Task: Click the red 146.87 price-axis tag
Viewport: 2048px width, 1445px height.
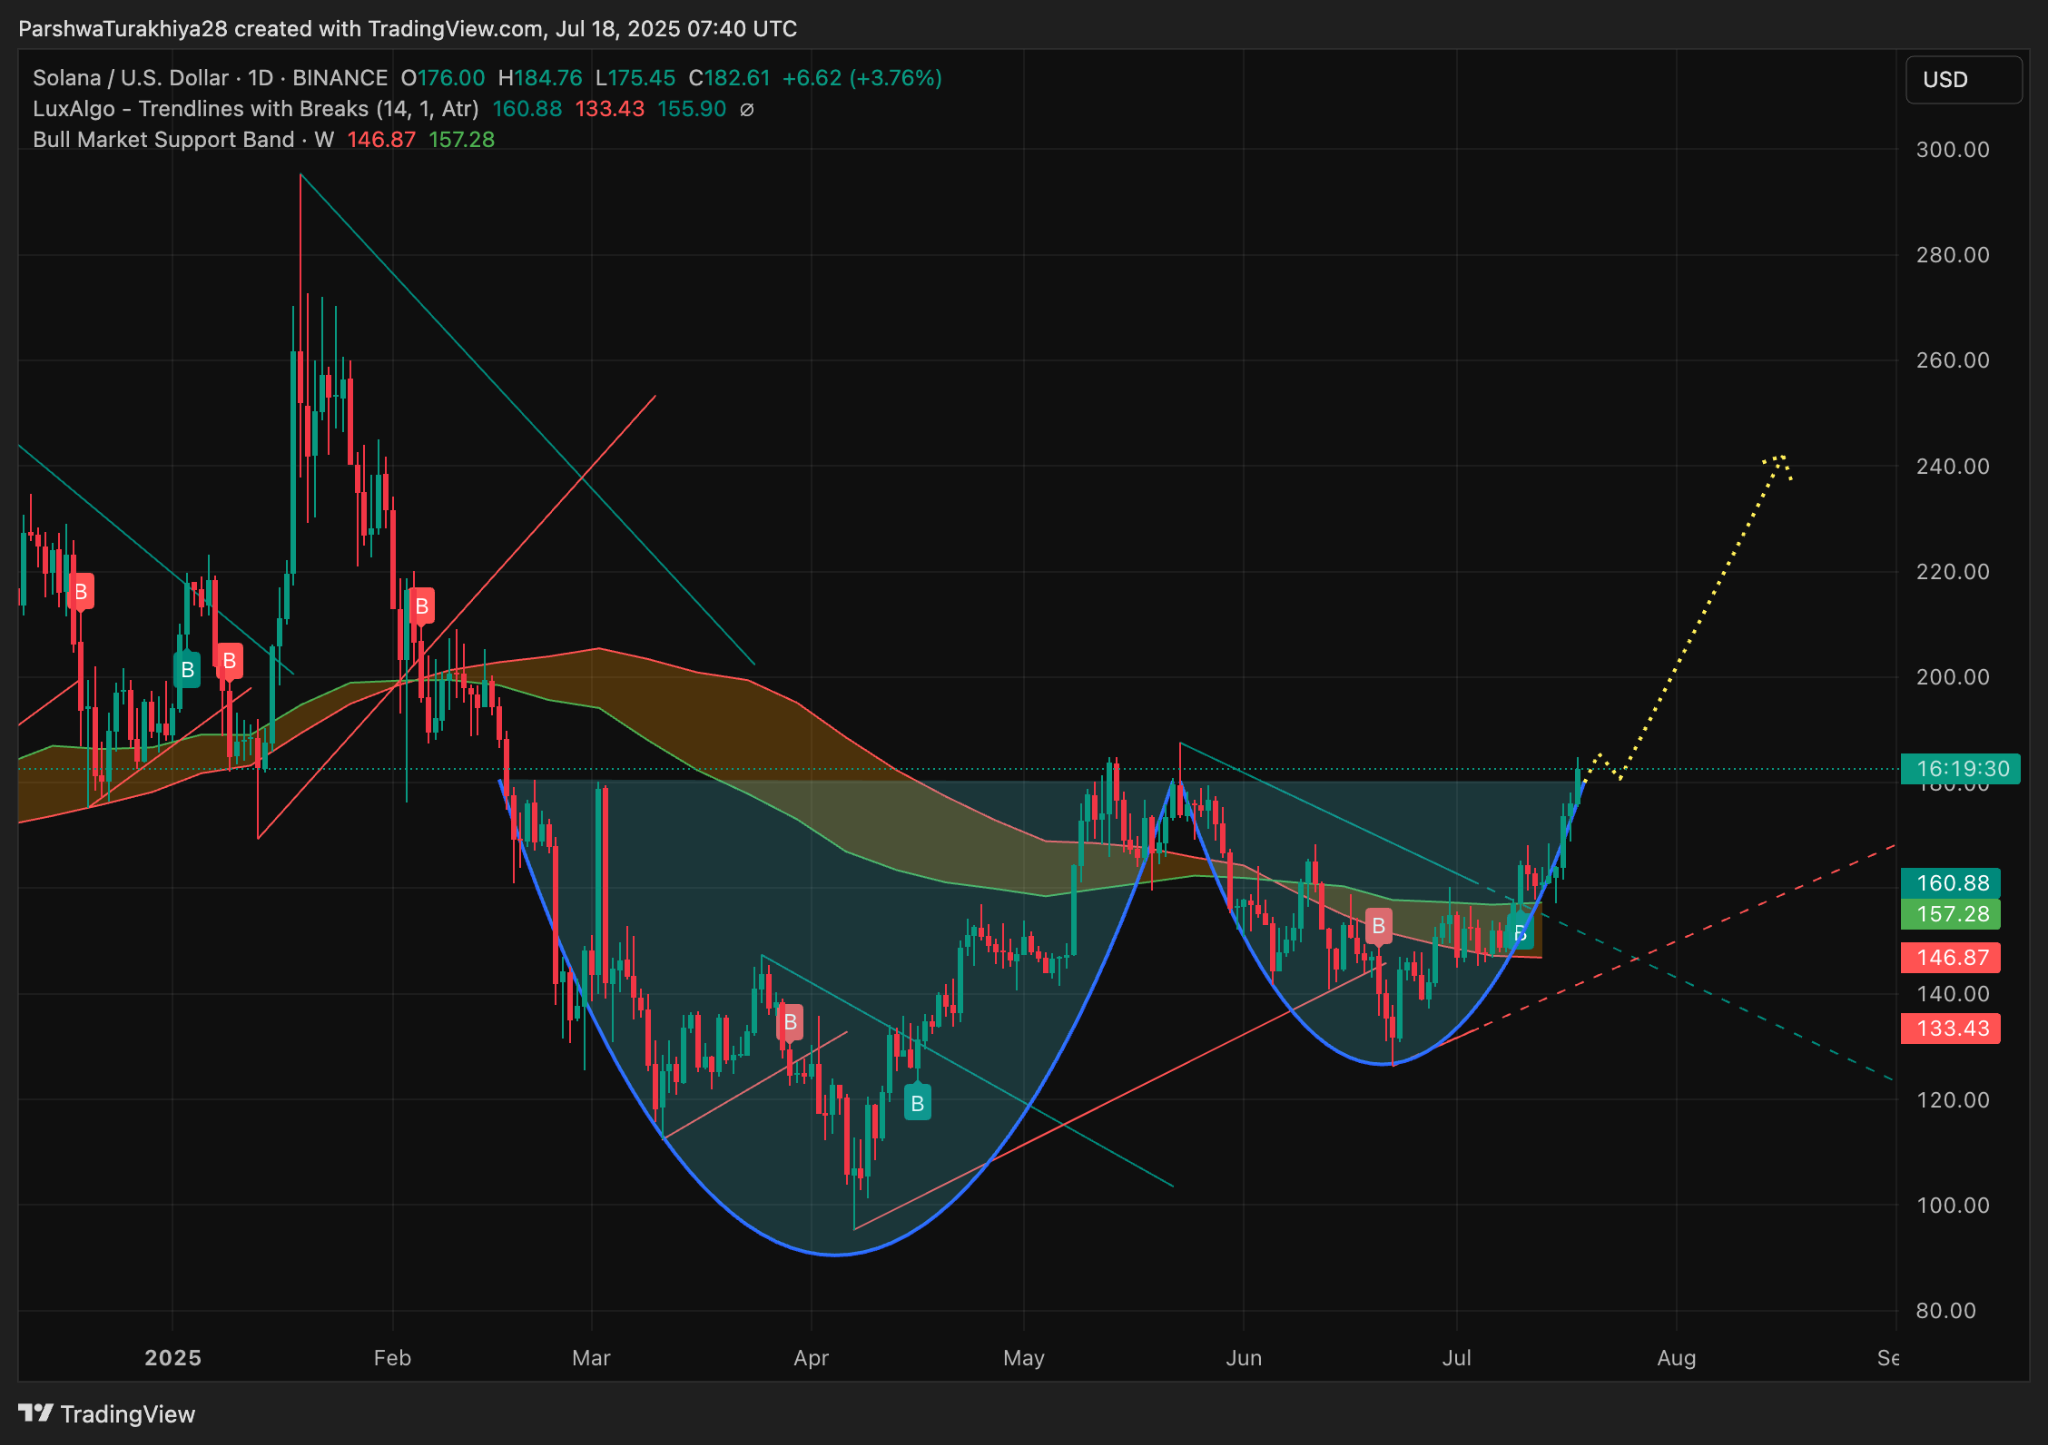Action: pos(1951,958)
